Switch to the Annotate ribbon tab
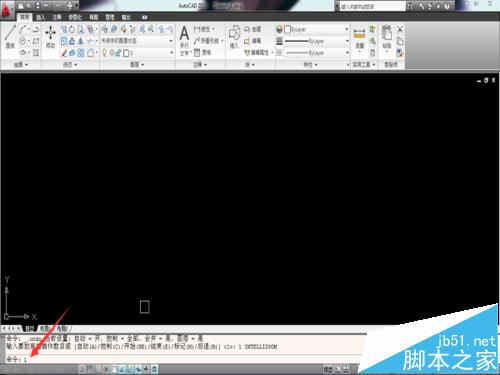Screen dimensions: 500x375 click(57, 17)
